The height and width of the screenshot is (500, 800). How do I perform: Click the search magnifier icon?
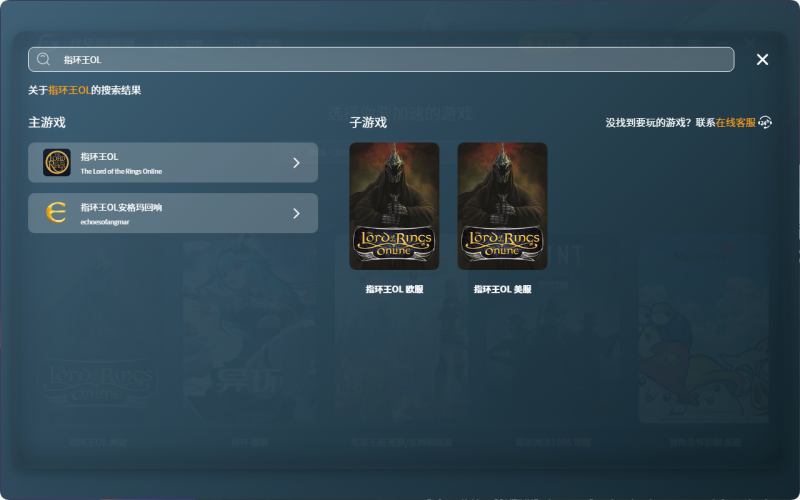coord(44,59)
